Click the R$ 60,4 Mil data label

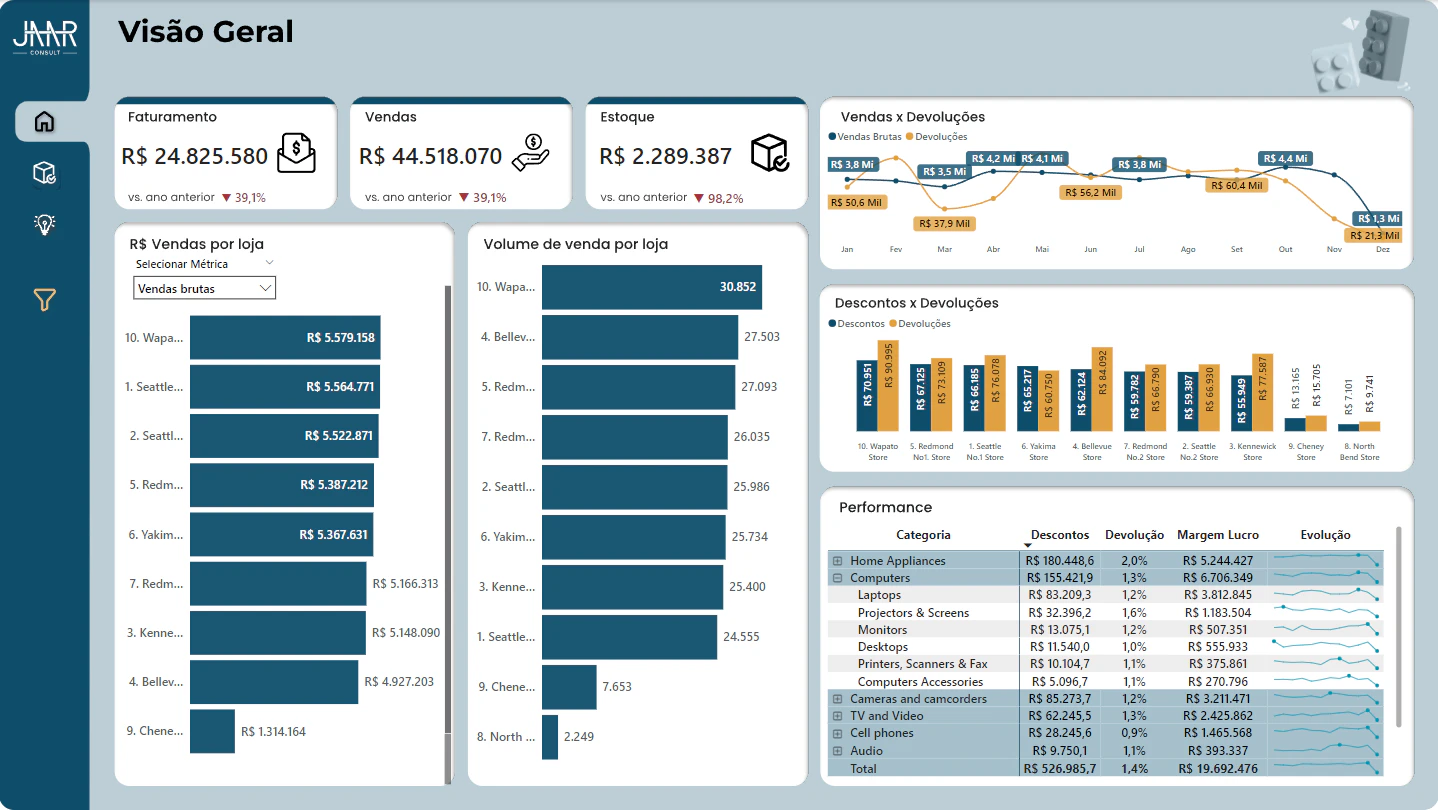[x=1236, y=185]
